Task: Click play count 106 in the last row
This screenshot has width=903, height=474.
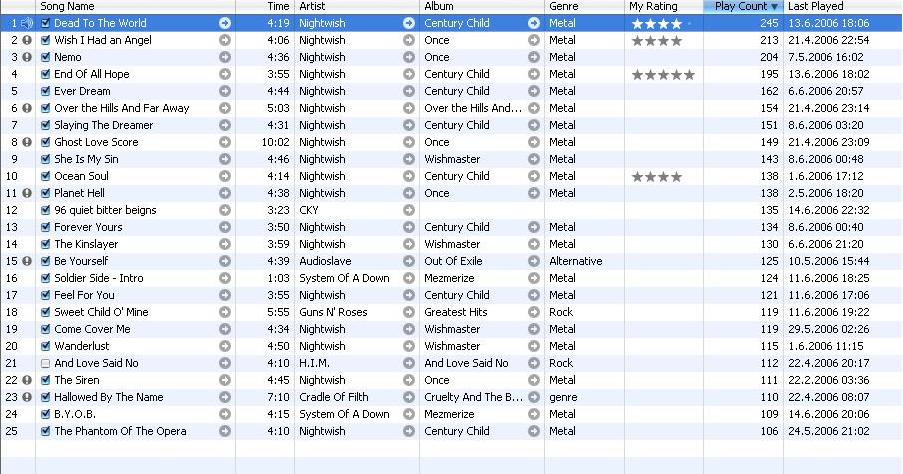Action: [769, 431]
